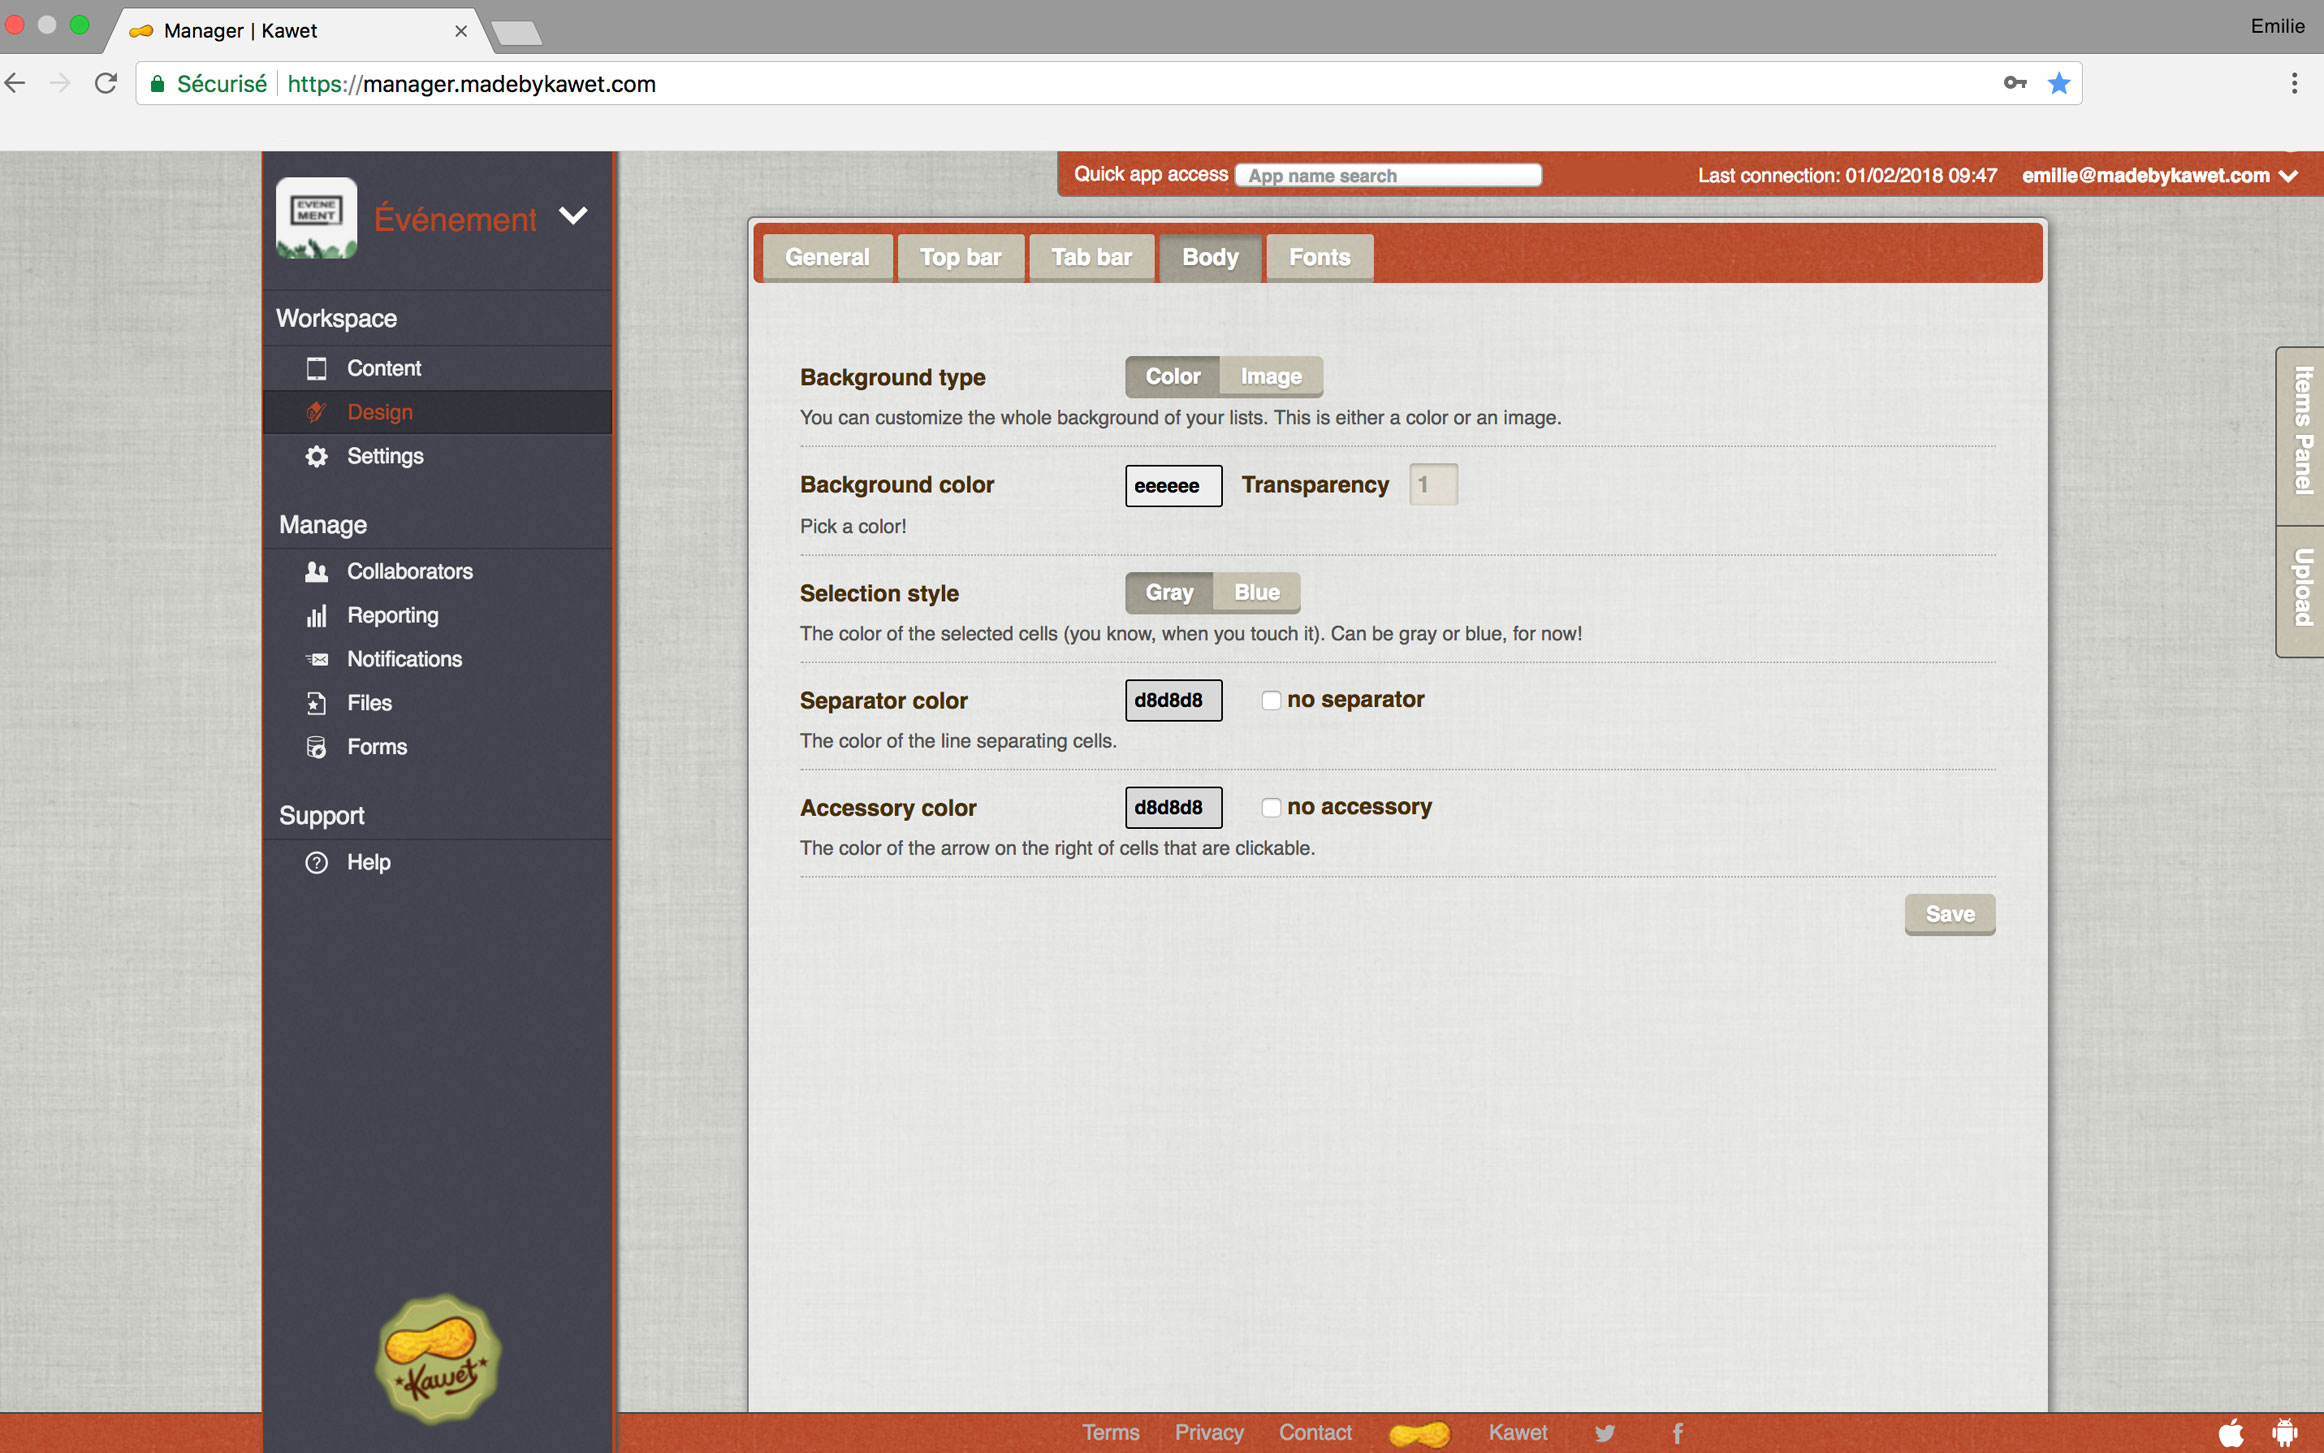Open Reporting via its bar chart icon

(x=316, y=616)
